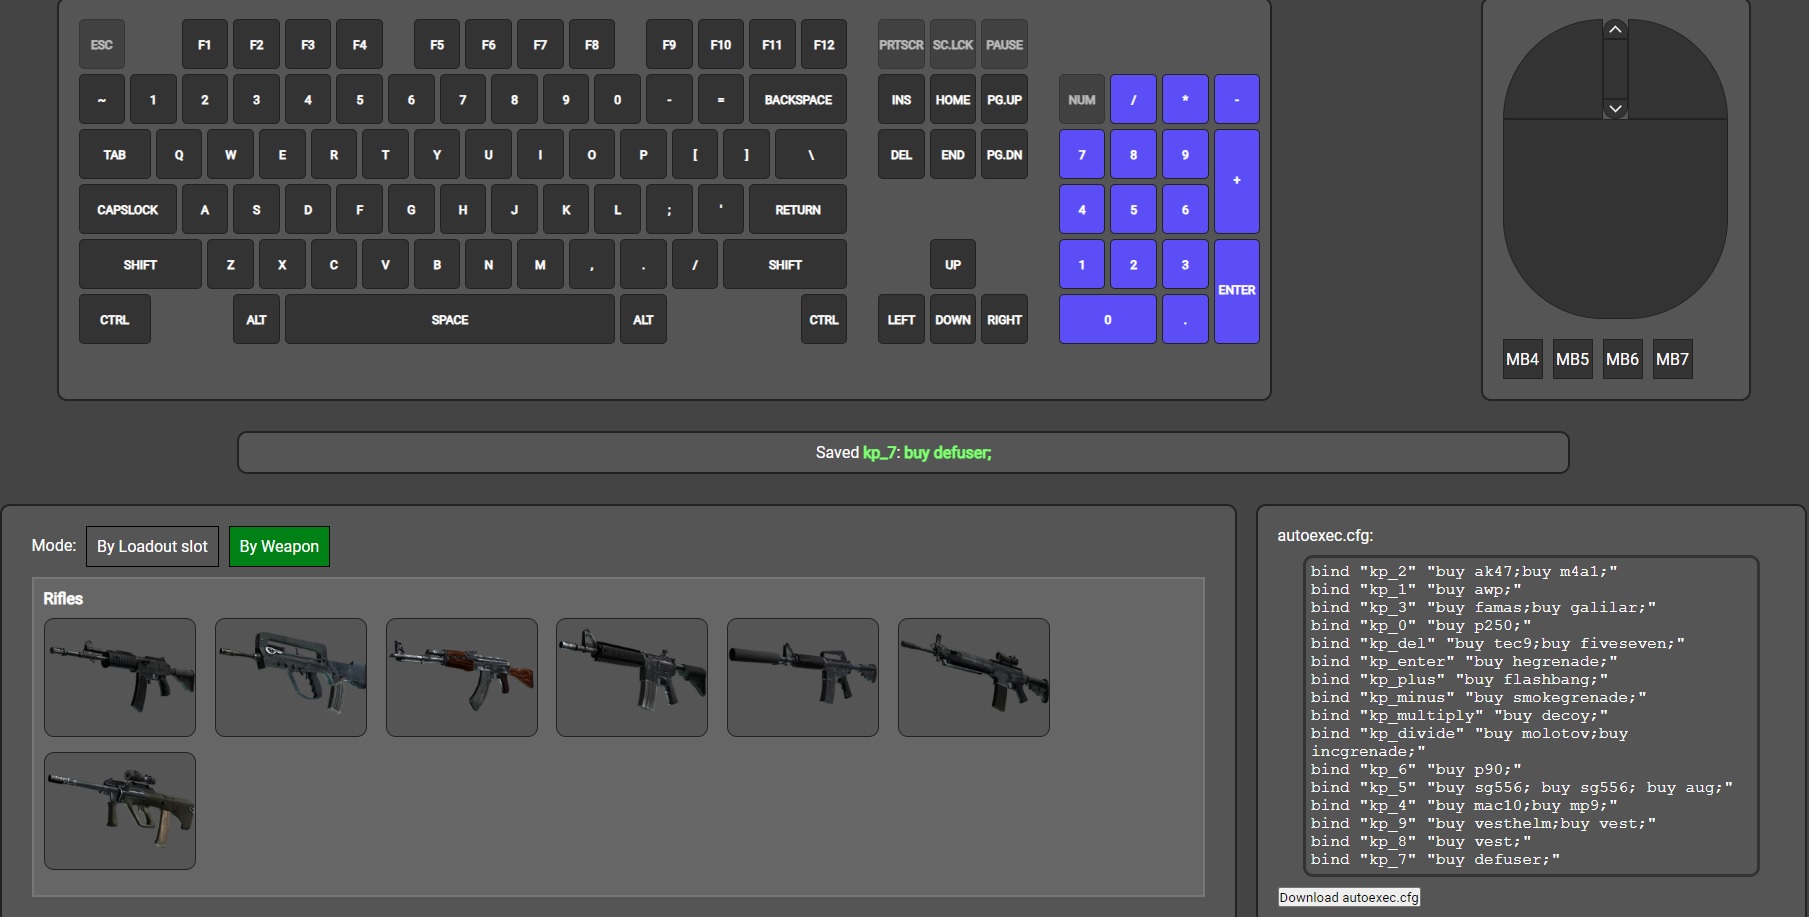The image size is (1809, 917).
Task: Click the B letter key
Action: (437, 265)
